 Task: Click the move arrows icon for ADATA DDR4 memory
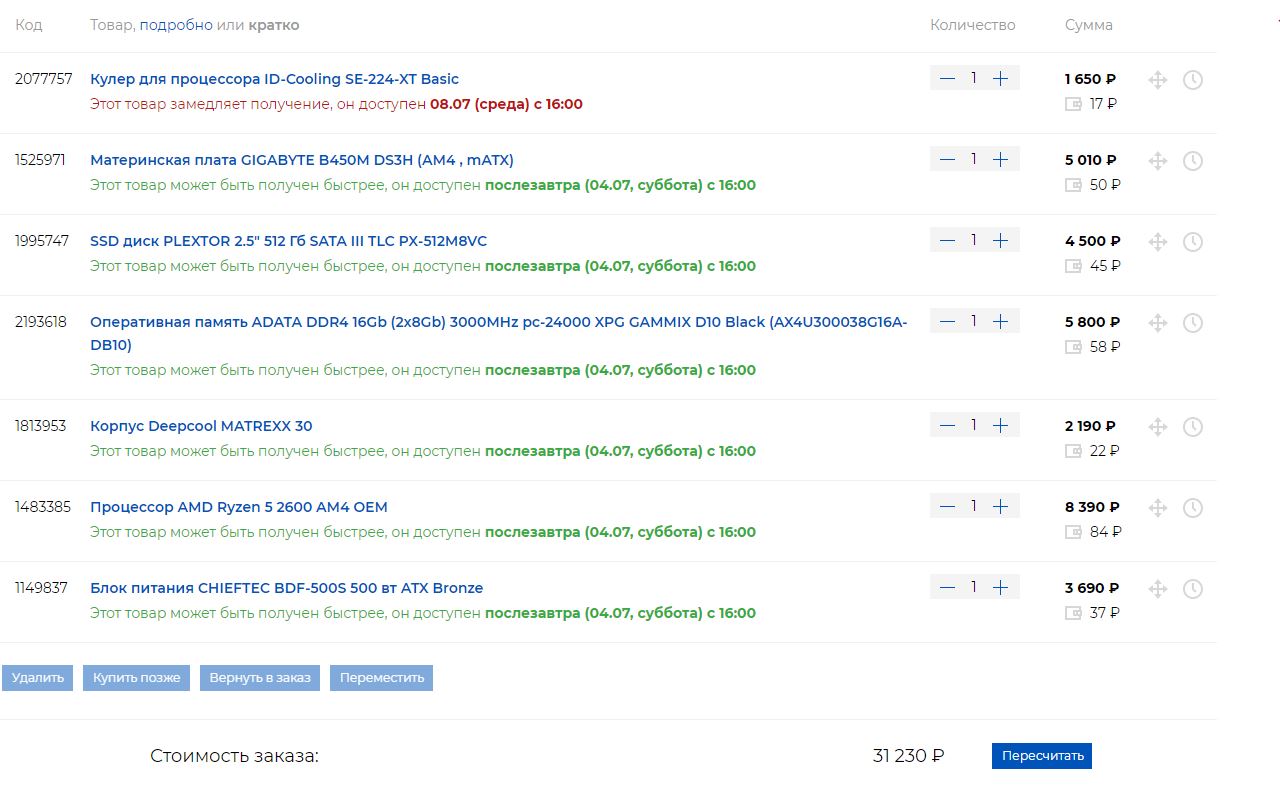pyautogui.click(x=1157, y=323)
